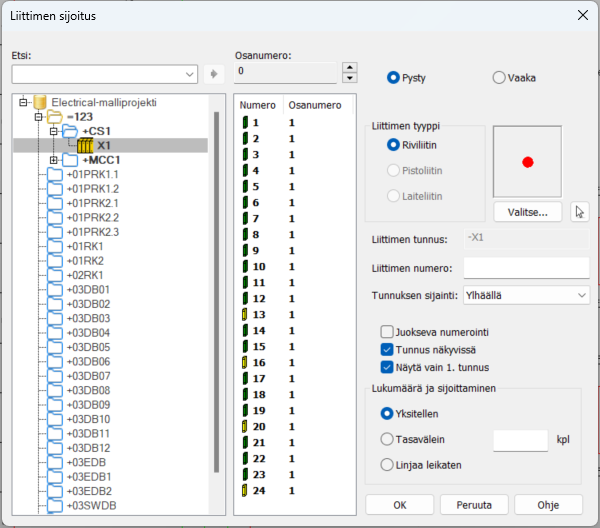
Task: Click the Liittimen numero input field
Action: pyautogui.click(x=526, y=267)
